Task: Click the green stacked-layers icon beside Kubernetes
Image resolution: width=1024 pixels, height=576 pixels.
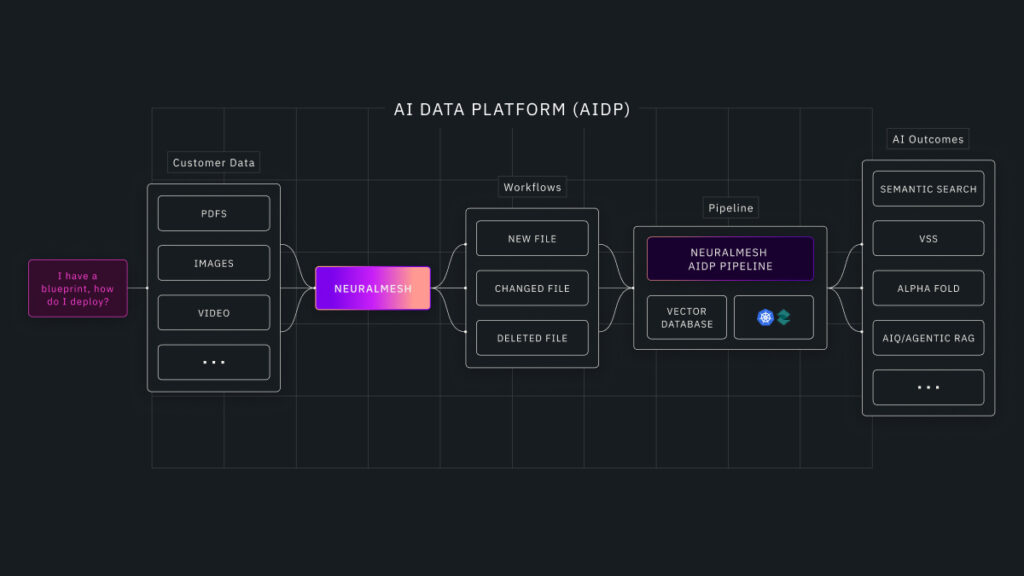Action: [784, 317]
